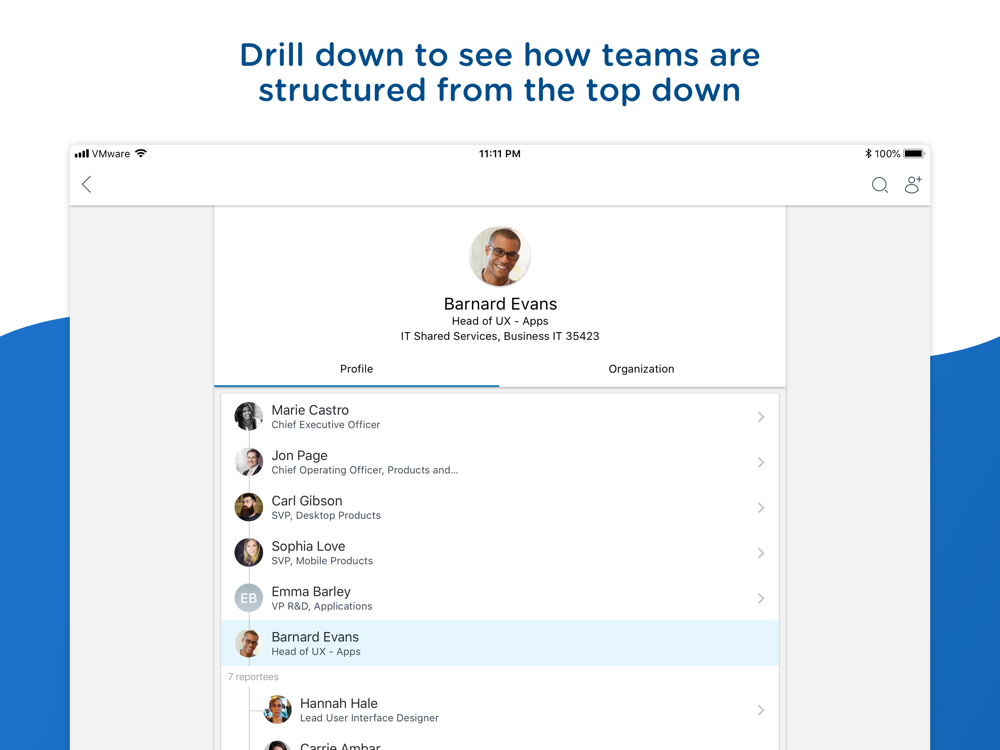This screenshot has width=1000, height=750.
Task: Open Hannah Hale row chevron
Action: point(761,710)
